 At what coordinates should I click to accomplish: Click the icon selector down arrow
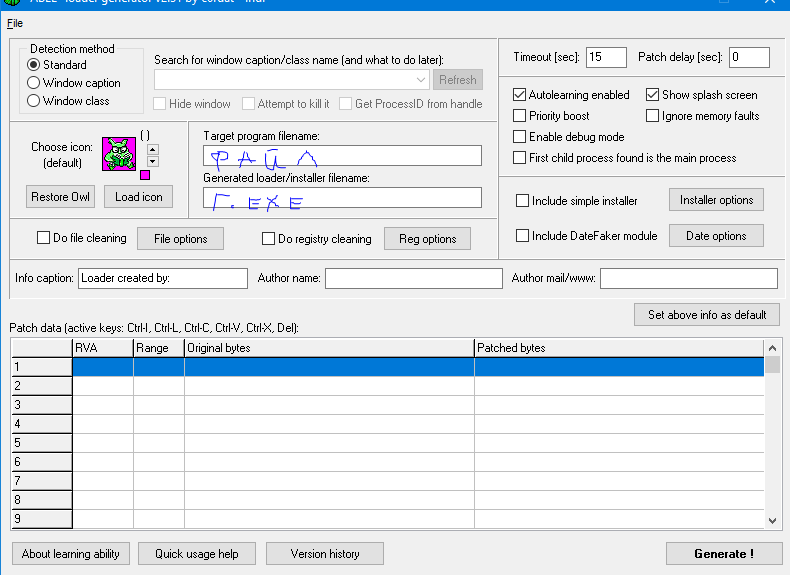click(152, 161)
